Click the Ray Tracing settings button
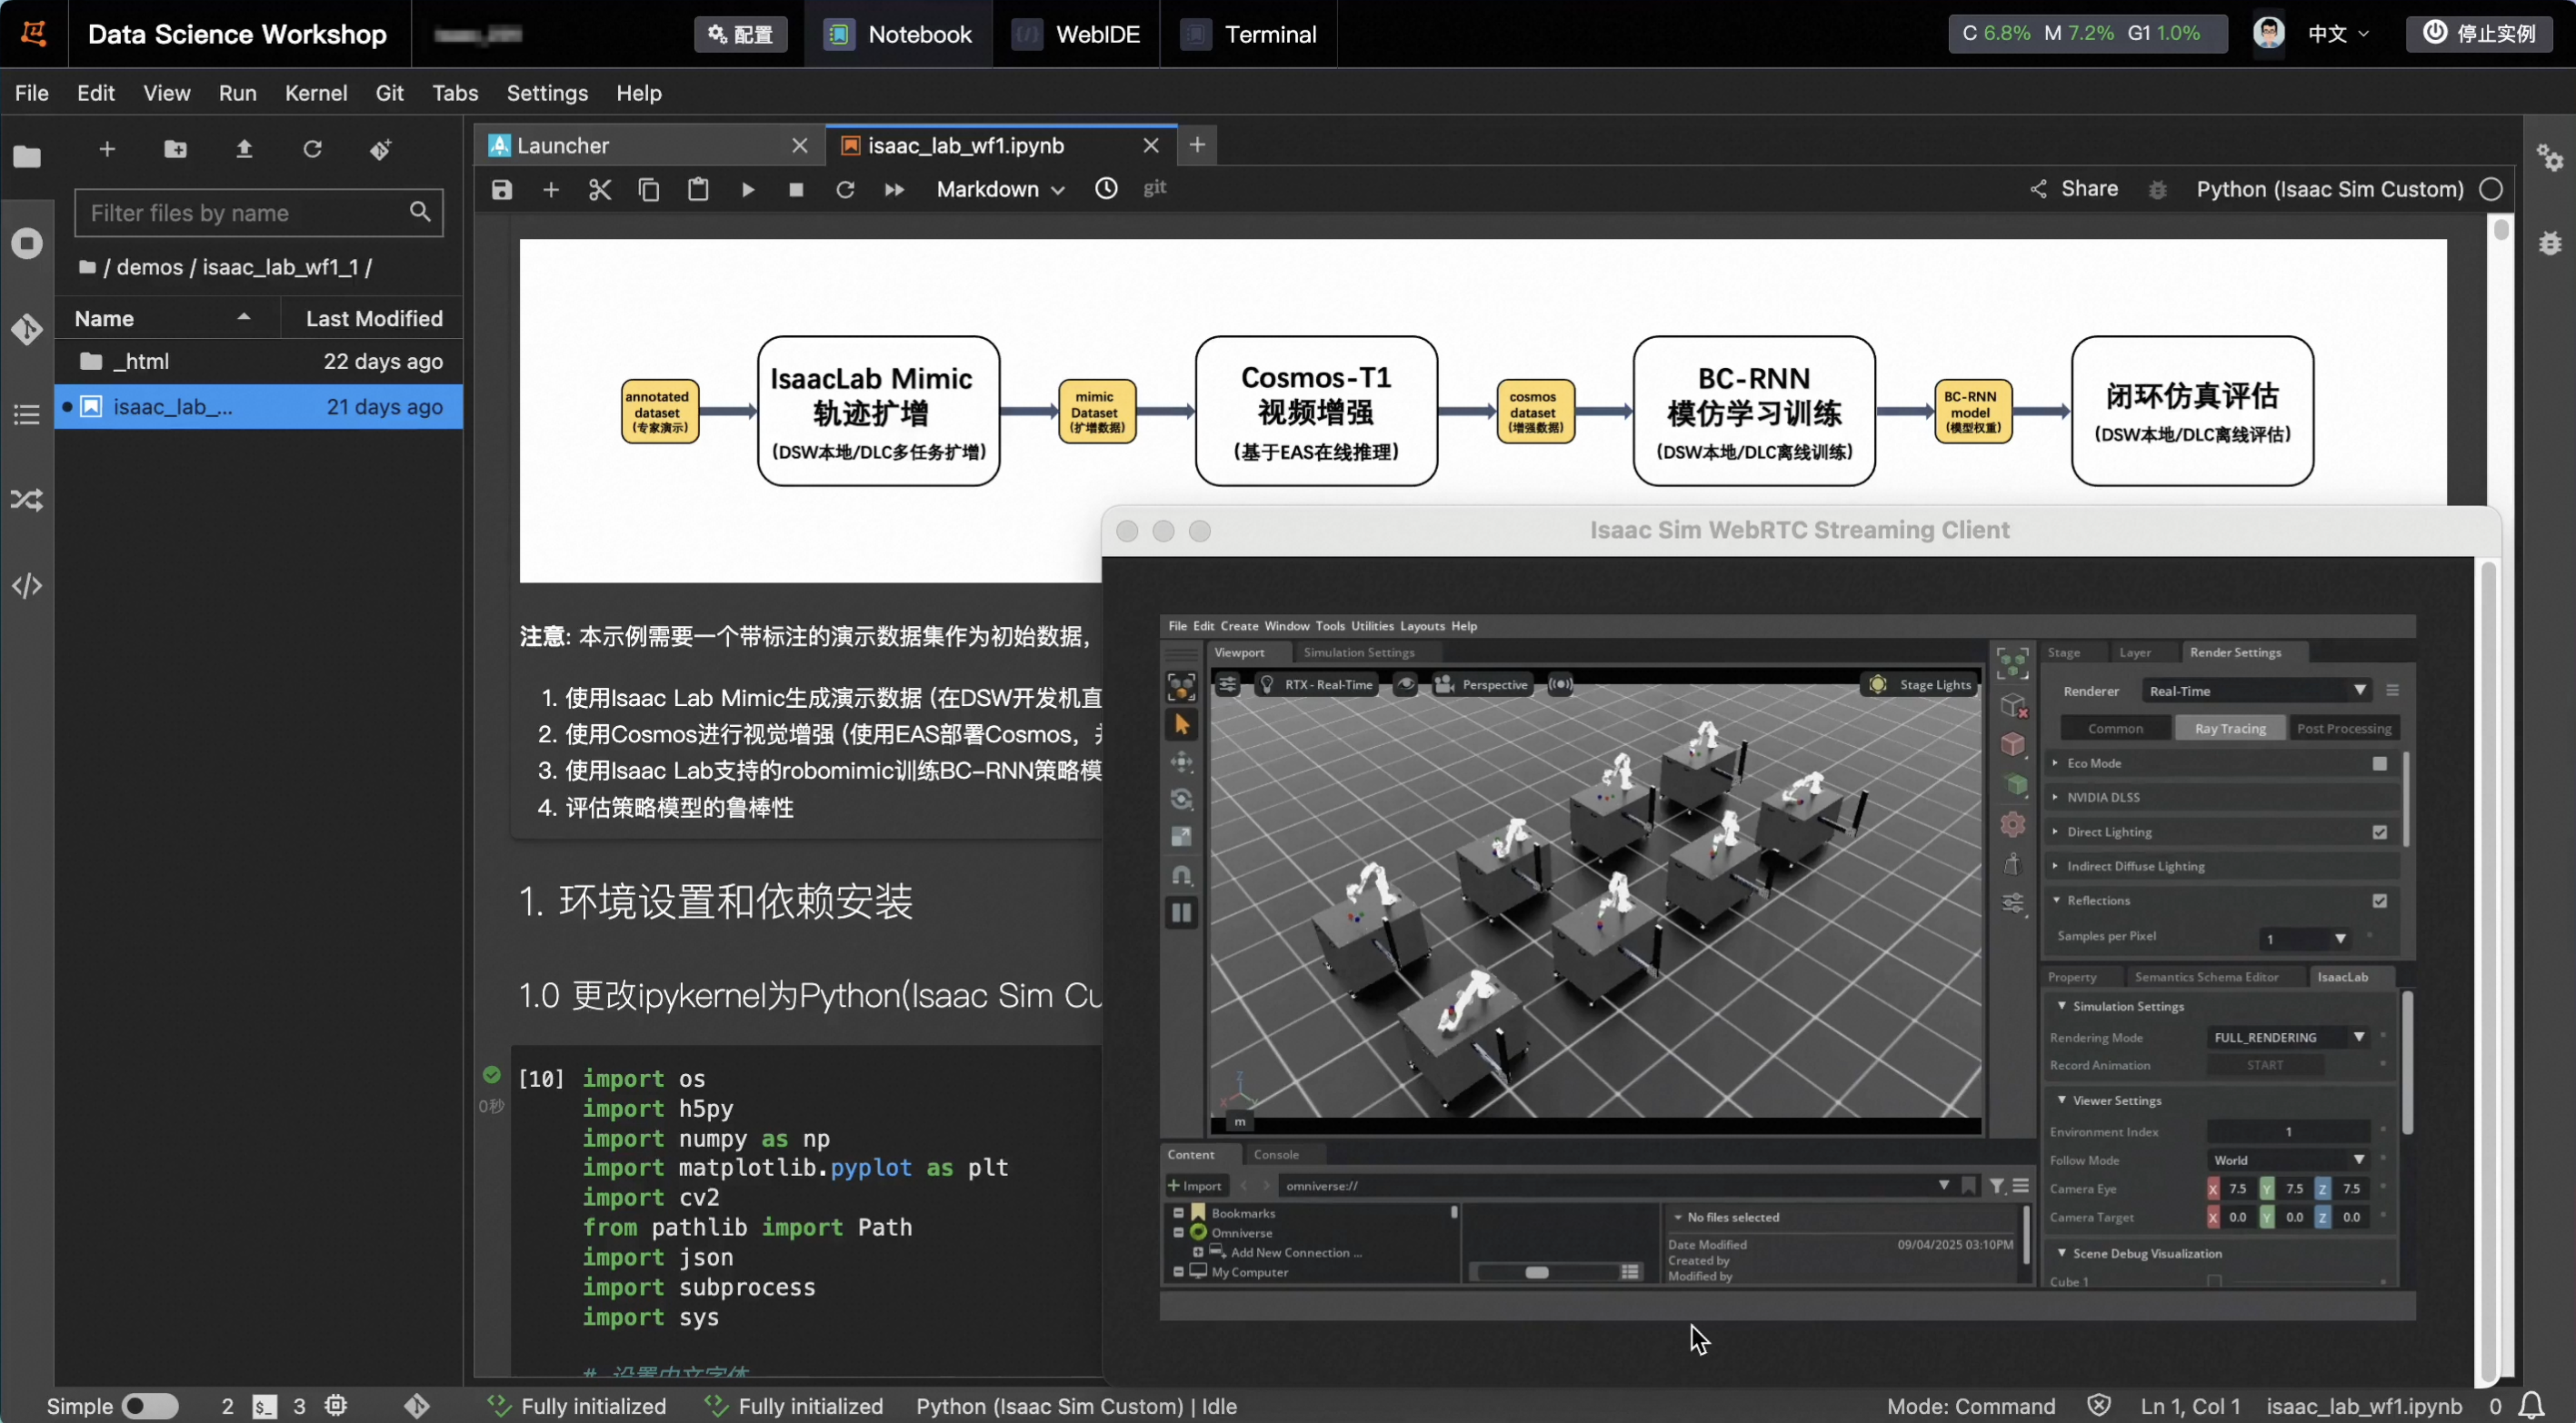This screenshot has height=1423, width=2576. coord(2230,728)
